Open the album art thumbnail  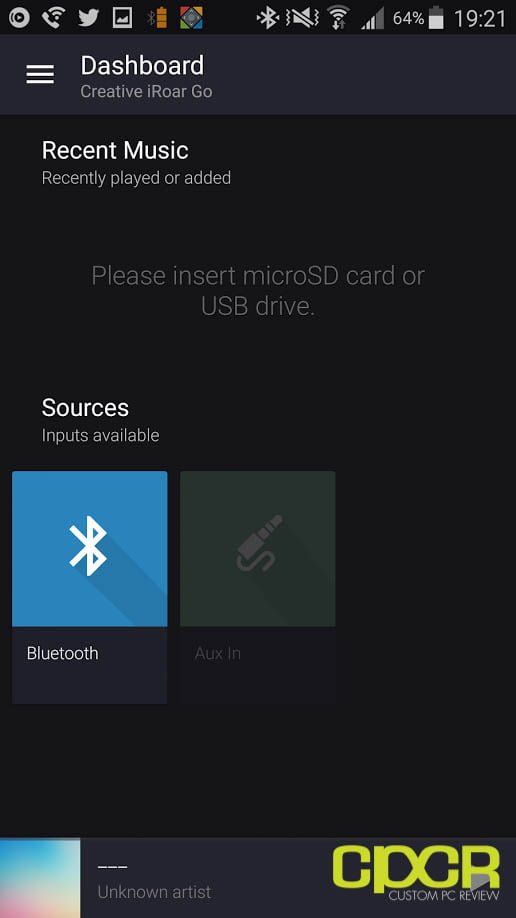[x=40, y=878]
